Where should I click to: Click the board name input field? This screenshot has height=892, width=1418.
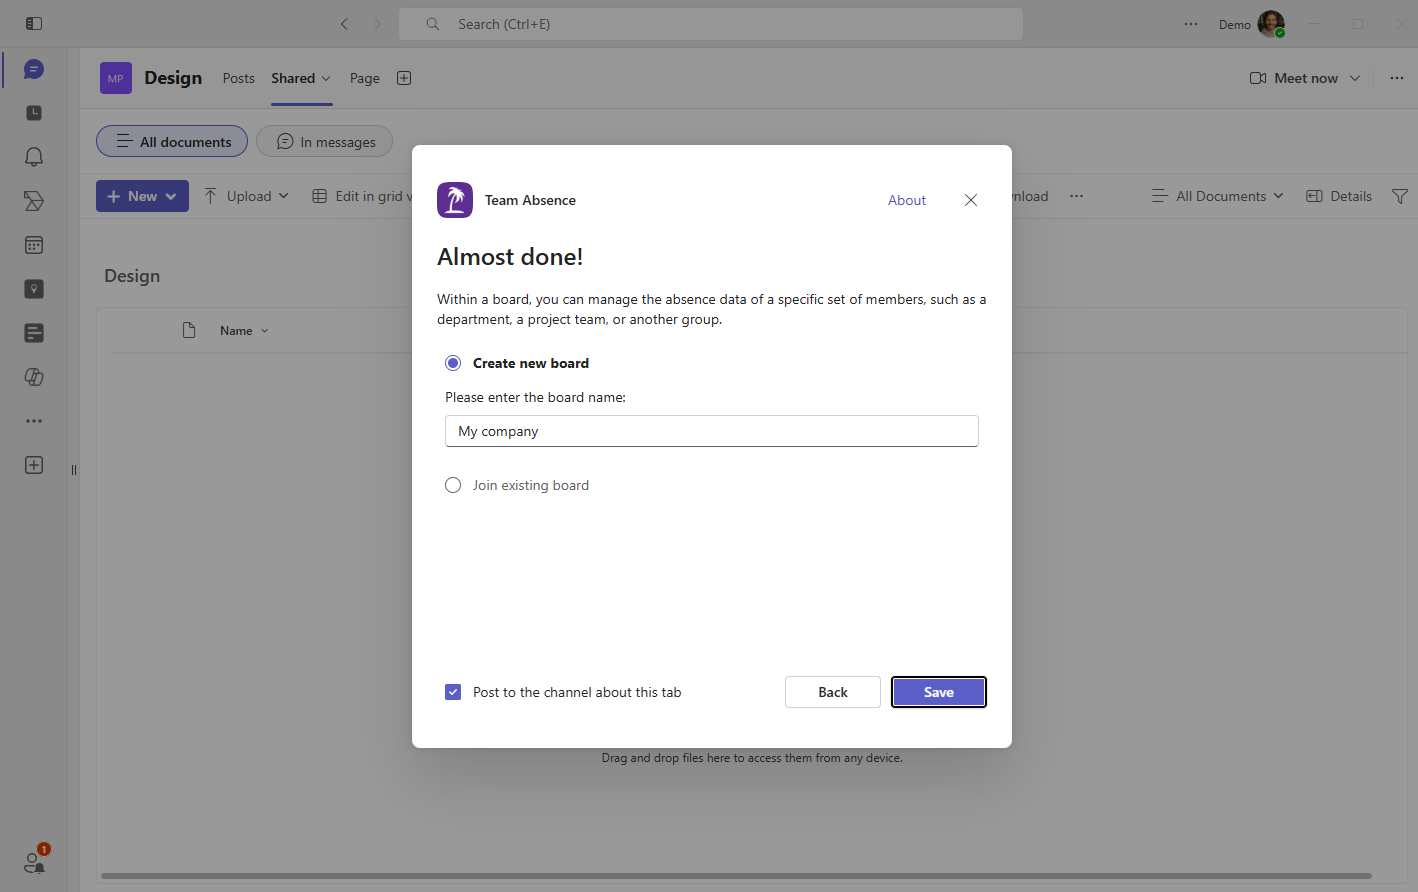[x=712, y=431]
